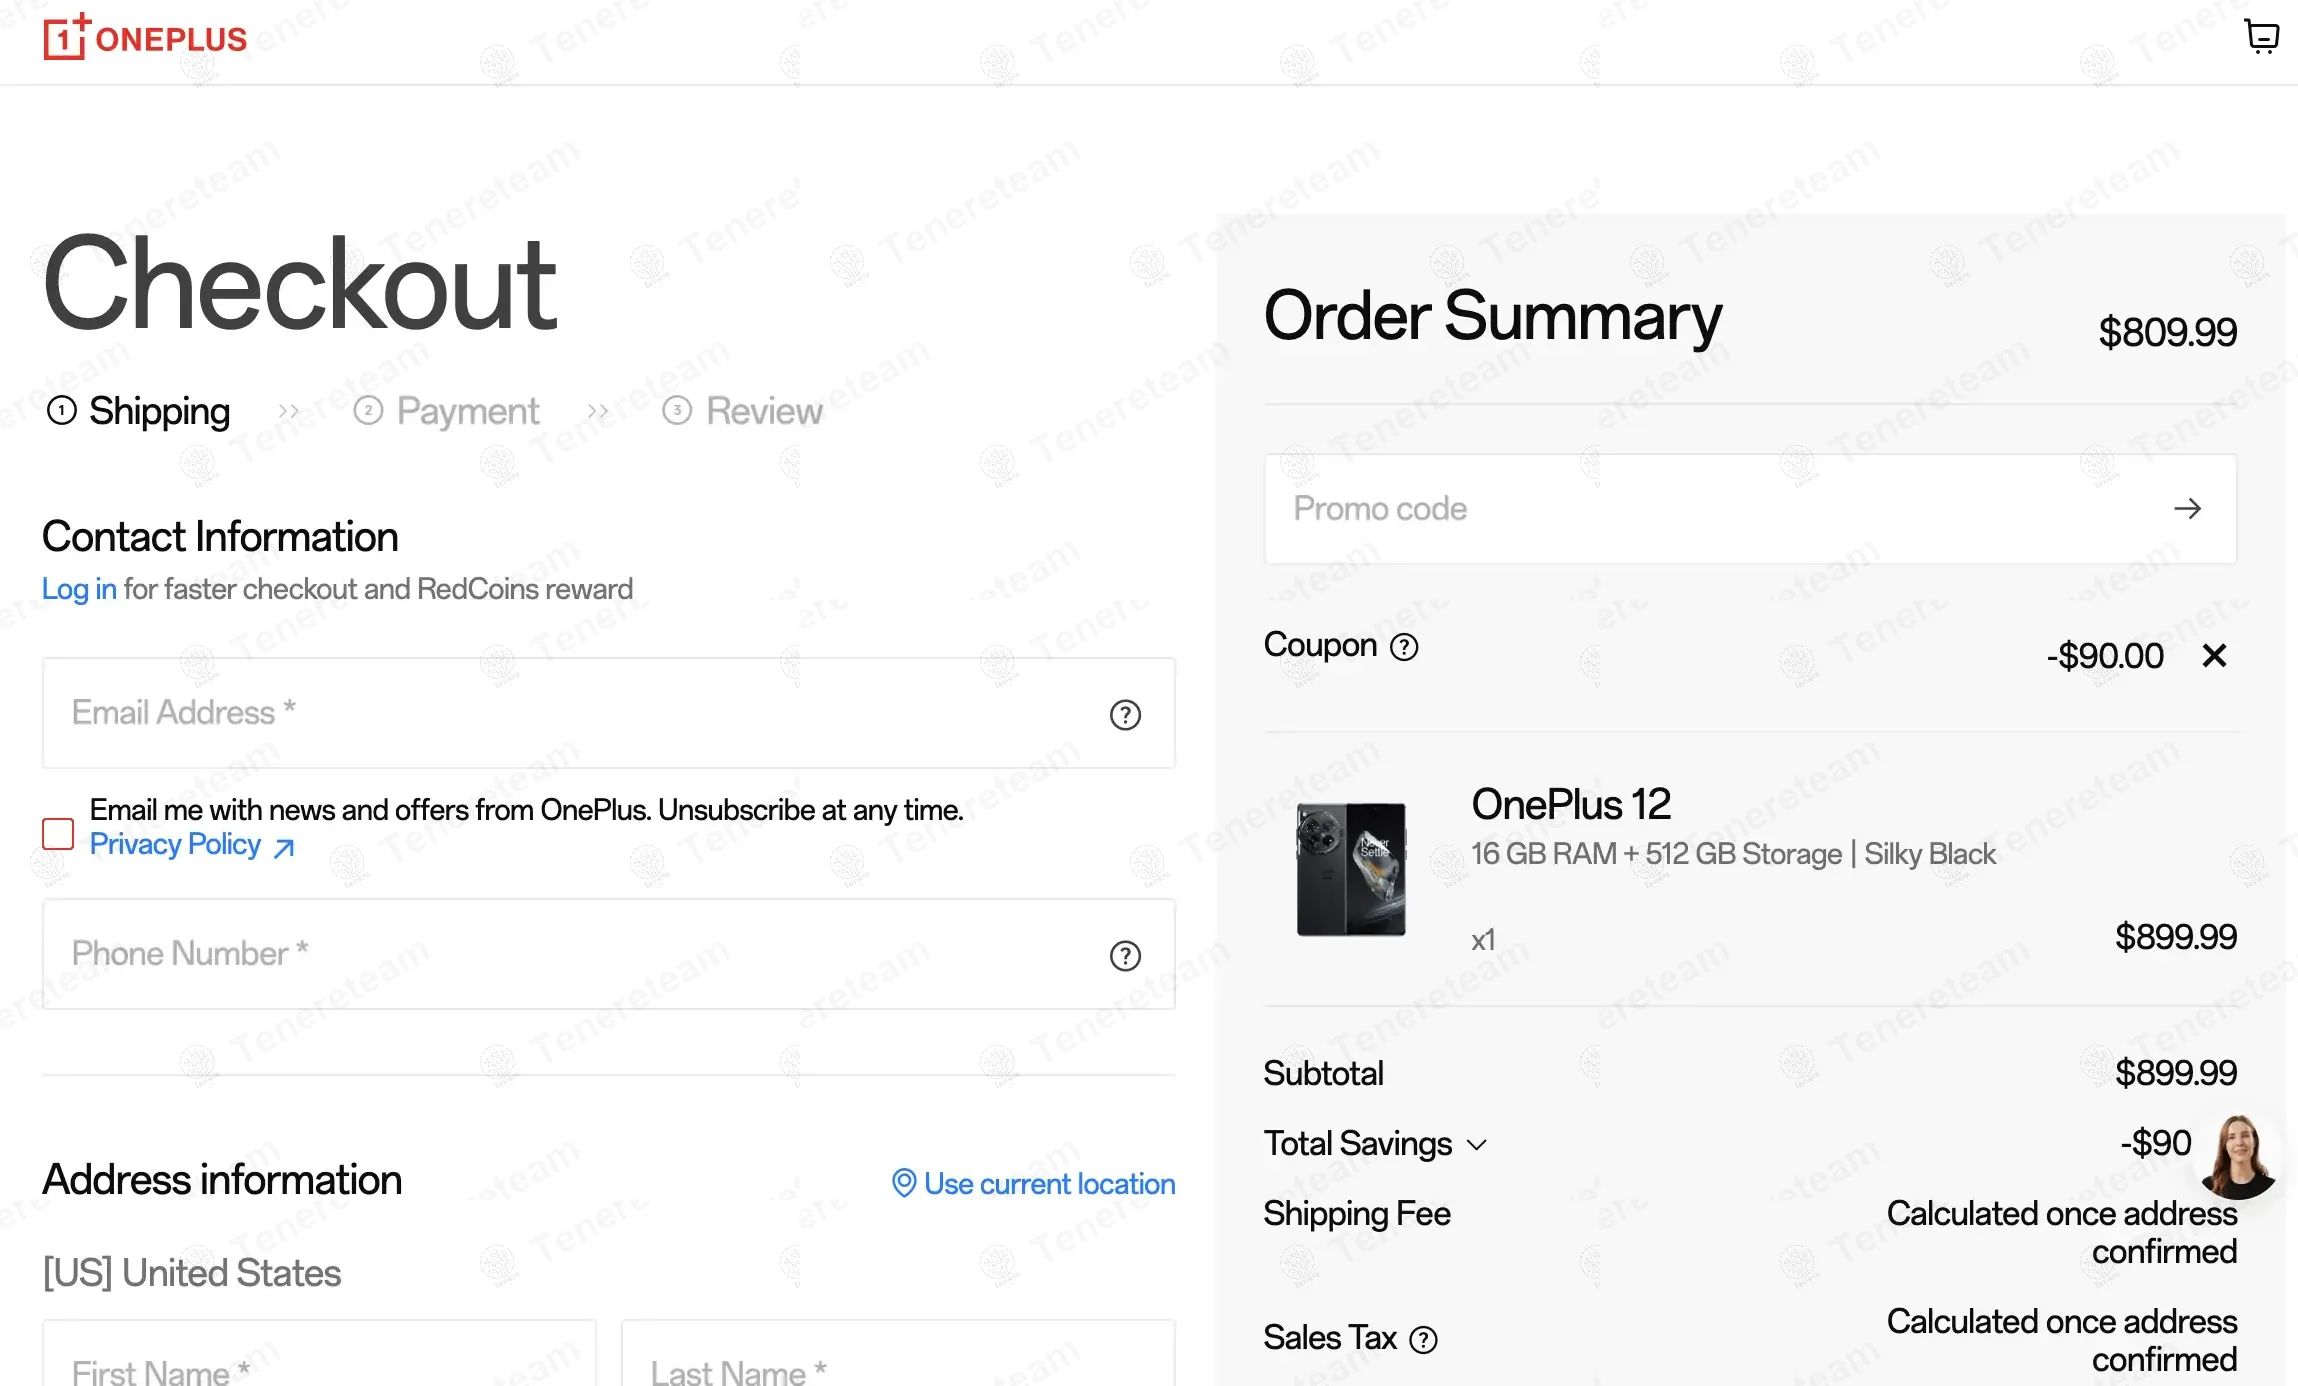Open the shopping cart icon
This screenshot has height=1386, width=2298.
pyautogui.click(x=2260, y=37)
